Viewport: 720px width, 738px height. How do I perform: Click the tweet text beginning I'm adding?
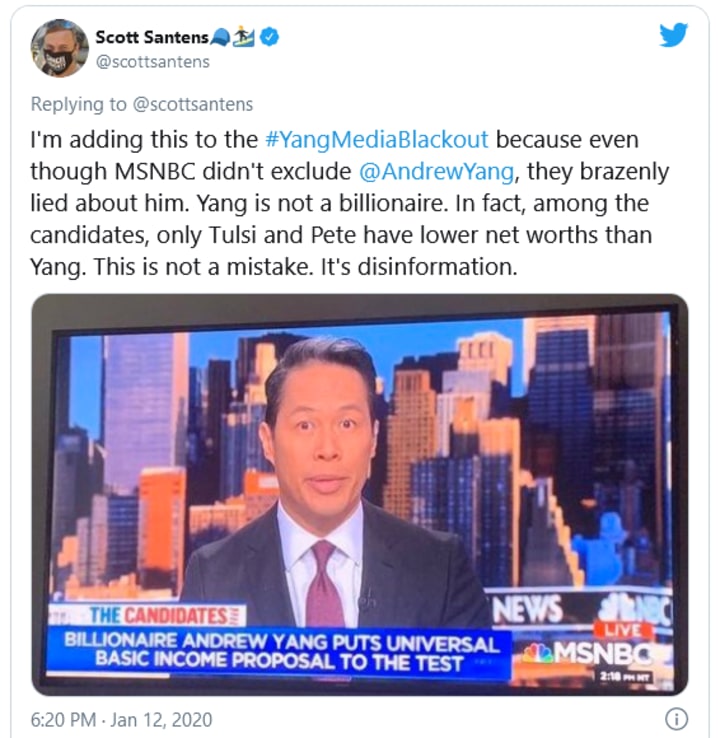349,203
